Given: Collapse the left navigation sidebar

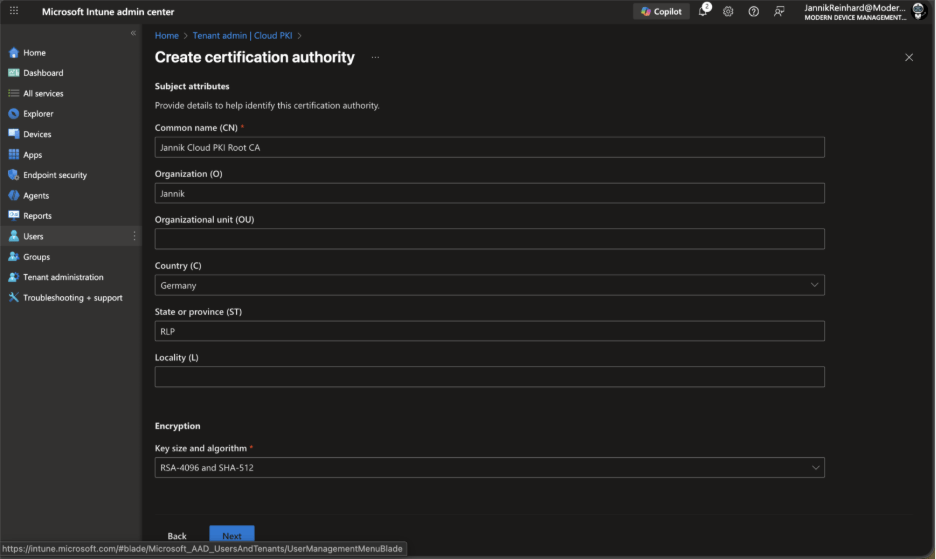Looking at the screenshot, I should (133, 34).
